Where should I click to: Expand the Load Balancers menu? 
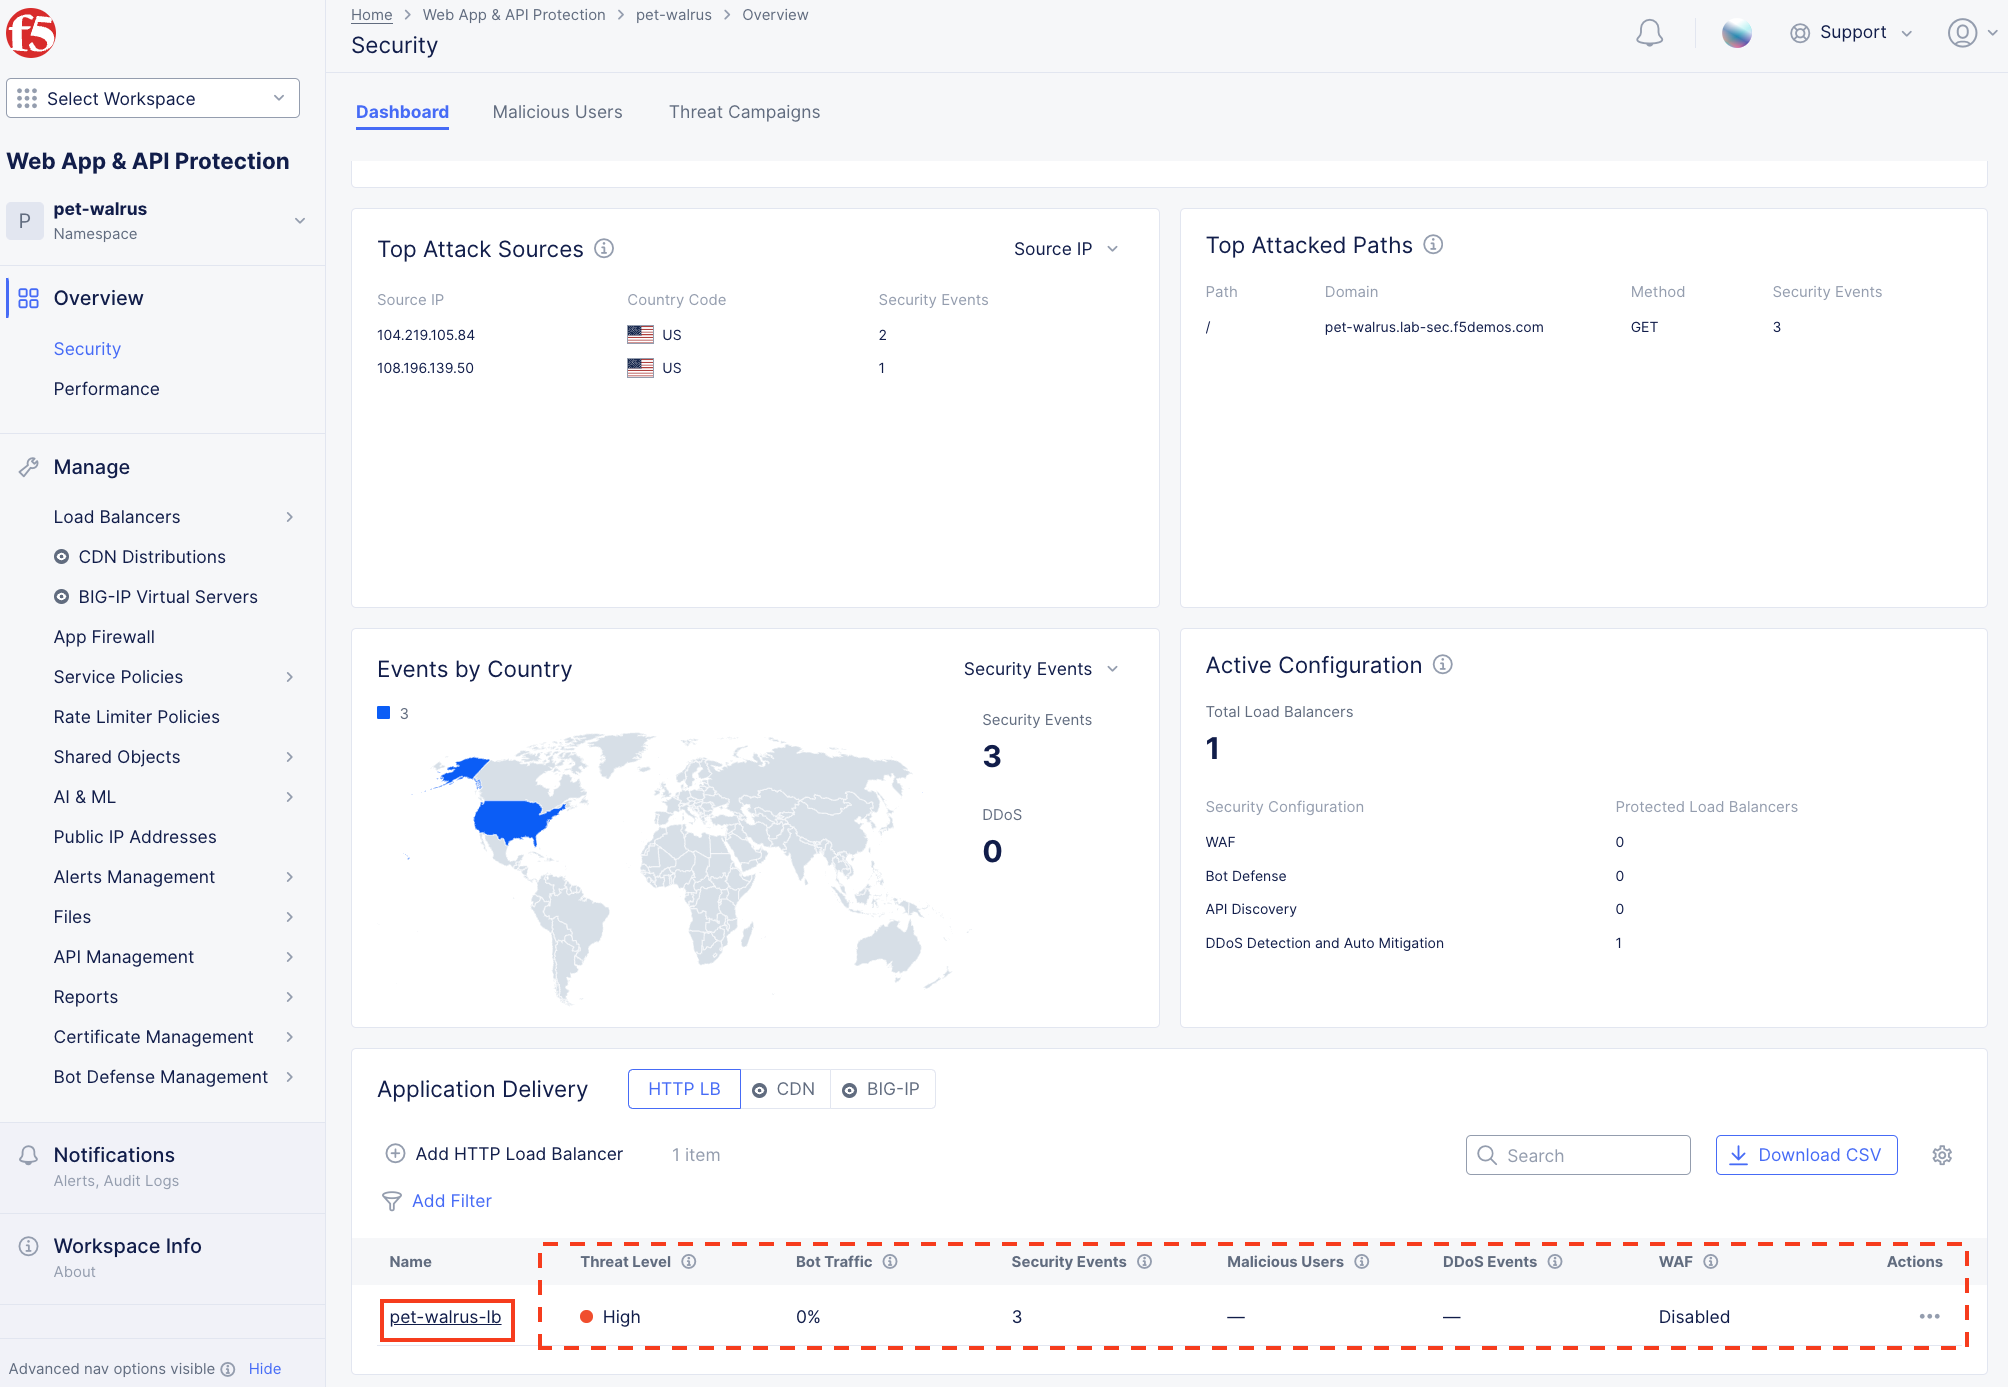pyautogui.click(x=174, y=517)
